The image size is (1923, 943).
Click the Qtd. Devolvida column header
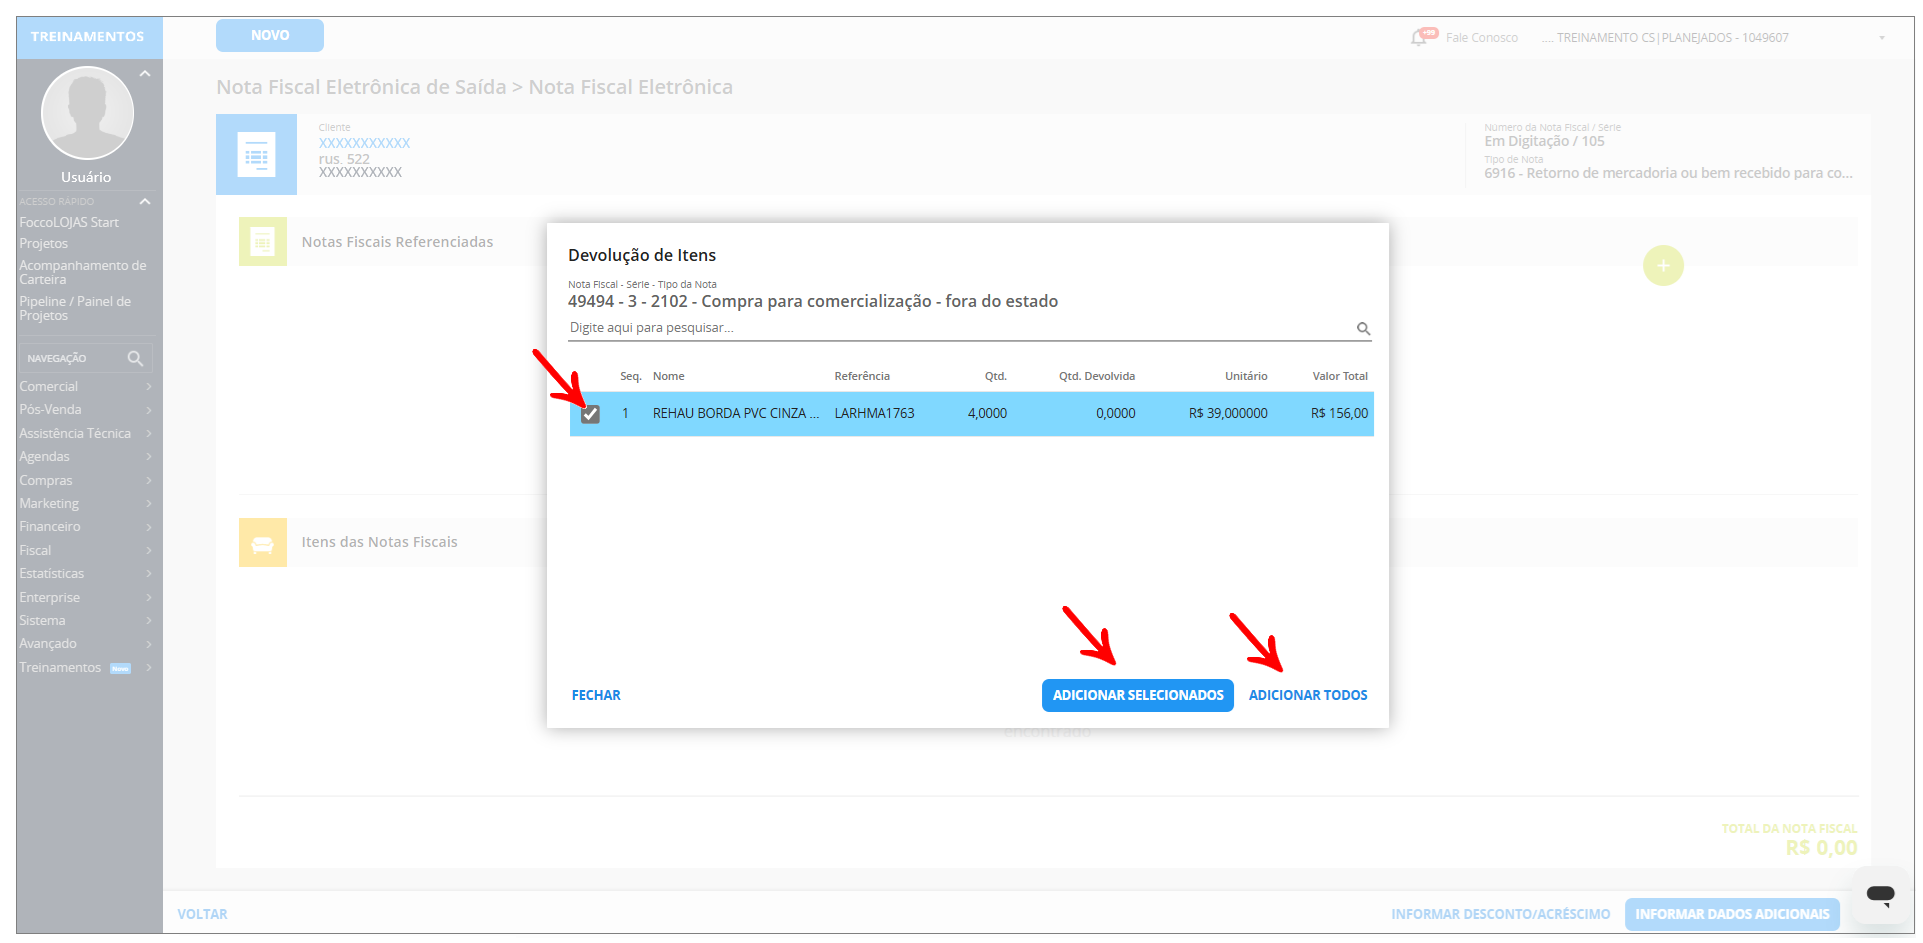tap(1097, 377)
